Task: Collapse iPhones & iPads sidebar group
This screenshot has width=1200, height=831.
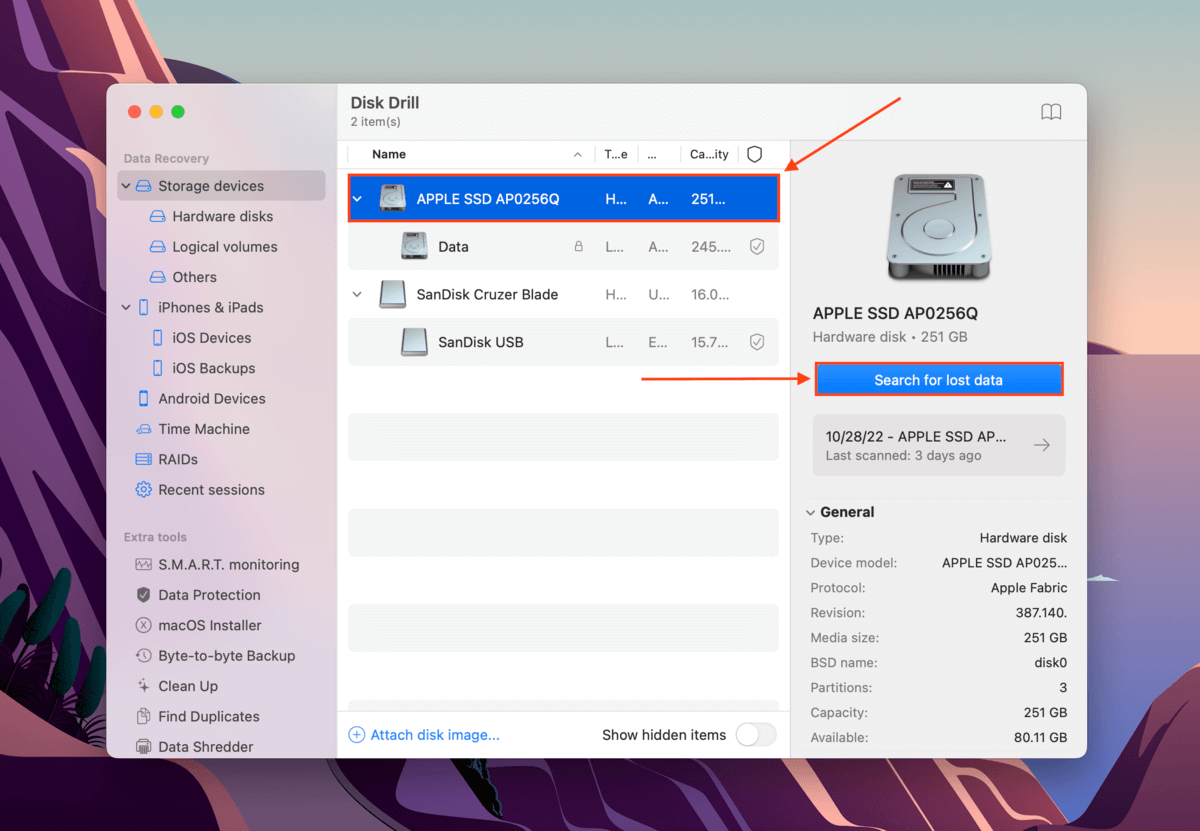Action: pyautogui.click(x=125, y=307)
